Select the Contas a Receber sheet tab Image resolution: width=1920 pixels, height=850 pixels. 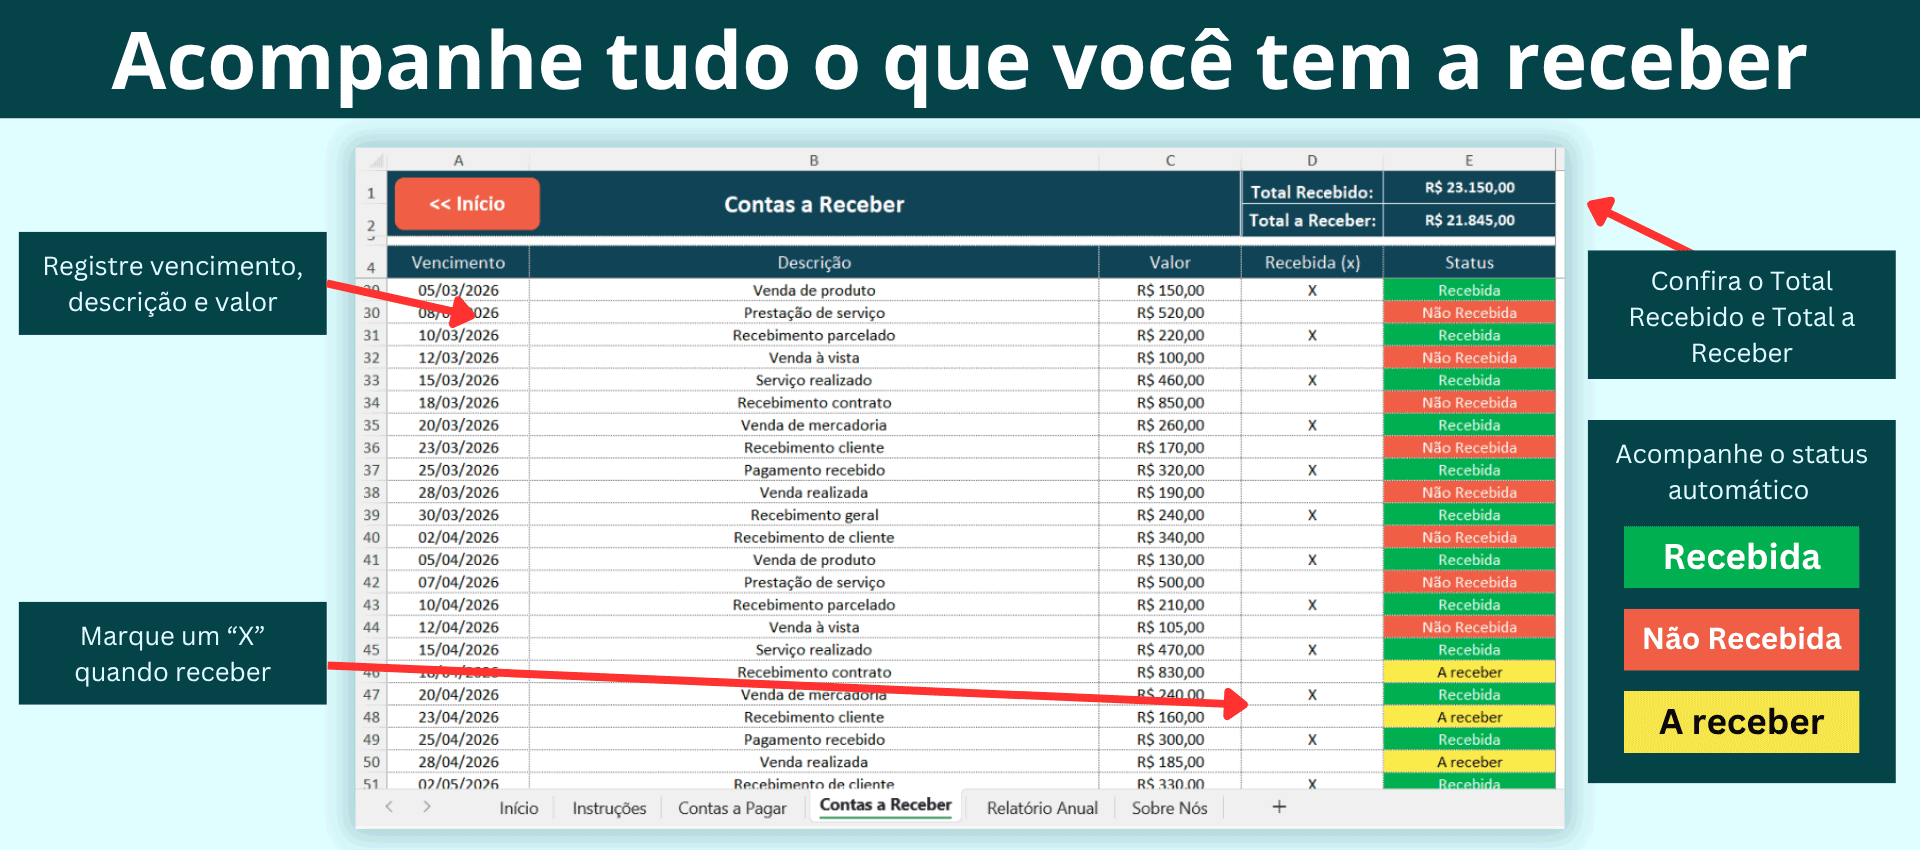[885, 805]
